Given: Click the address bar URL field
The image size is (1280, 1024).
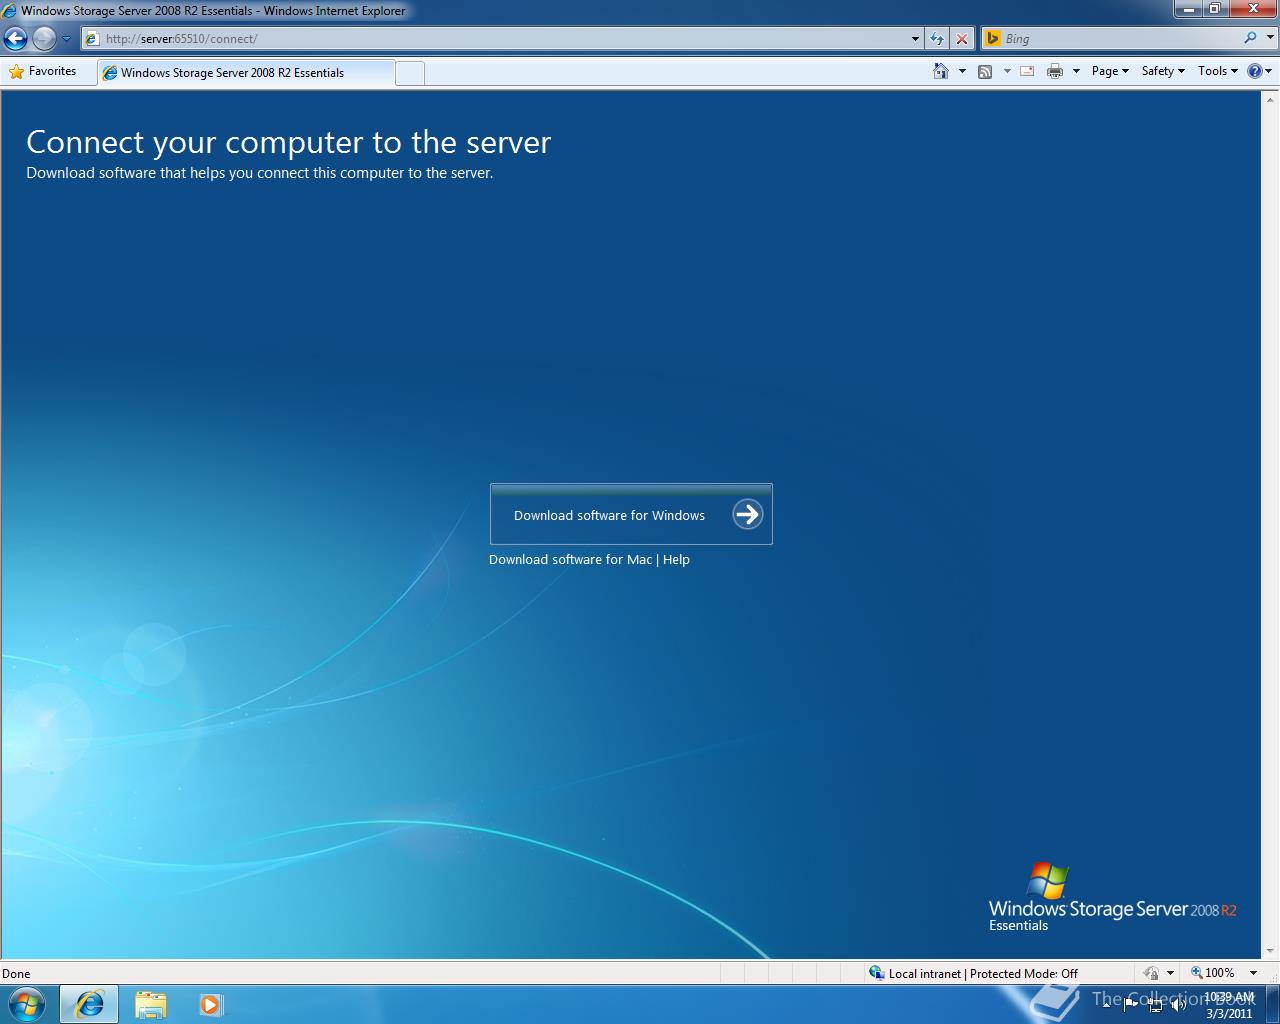Looking at the screenshot, I should [495, 38].
